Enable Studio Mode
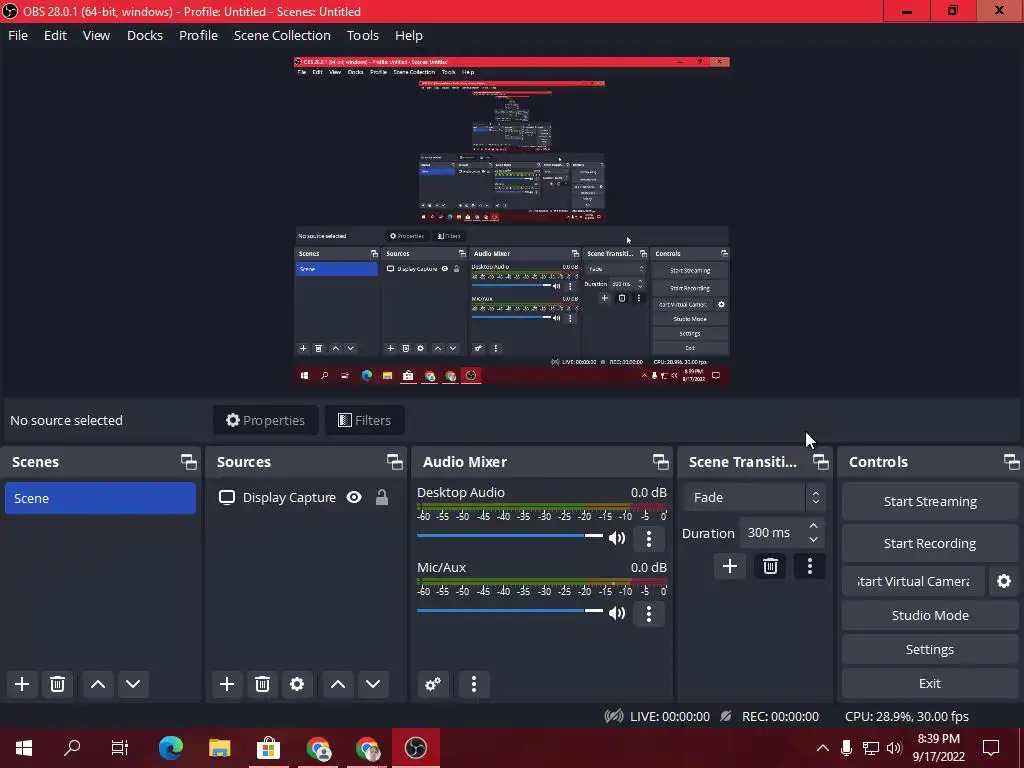 pos(930,615)
